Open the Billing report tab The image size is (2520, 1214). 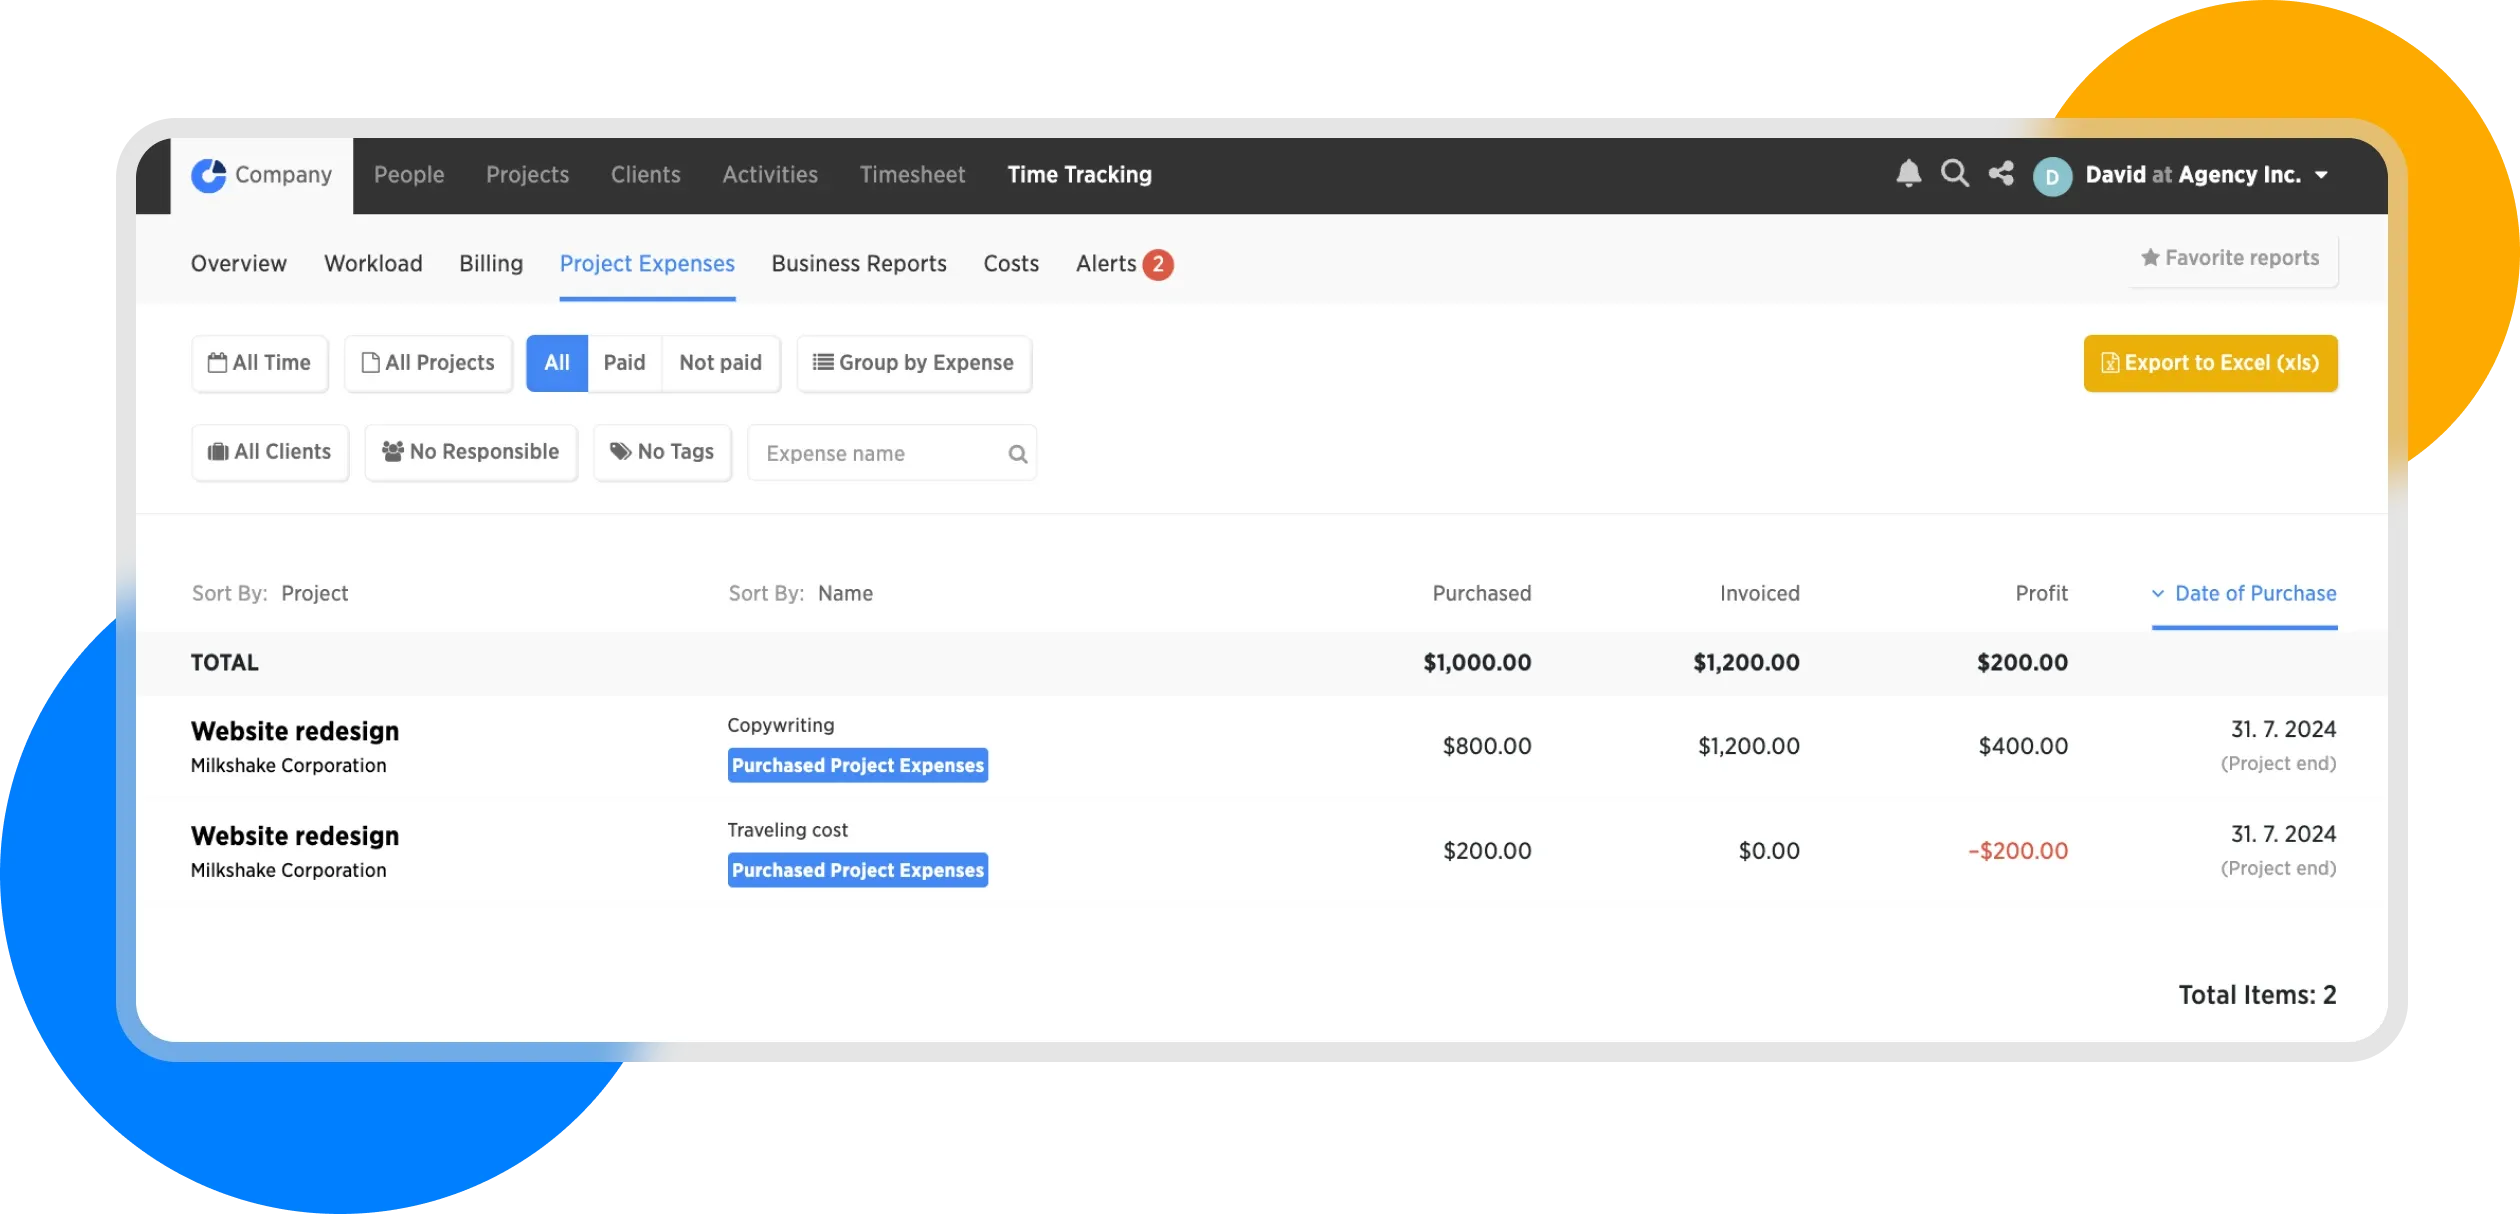tap(491, 264)
